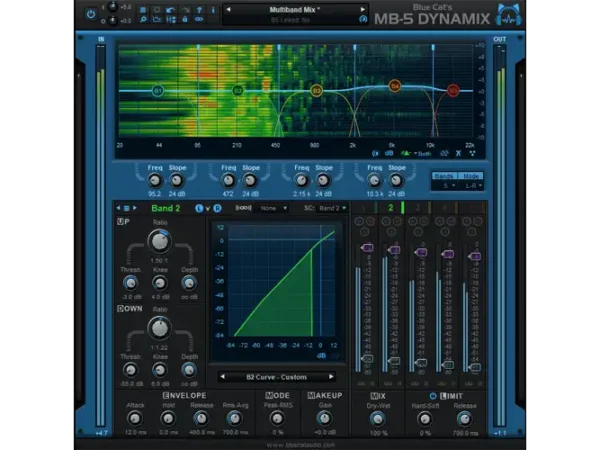Click the Makeup Gain knob

324,418
